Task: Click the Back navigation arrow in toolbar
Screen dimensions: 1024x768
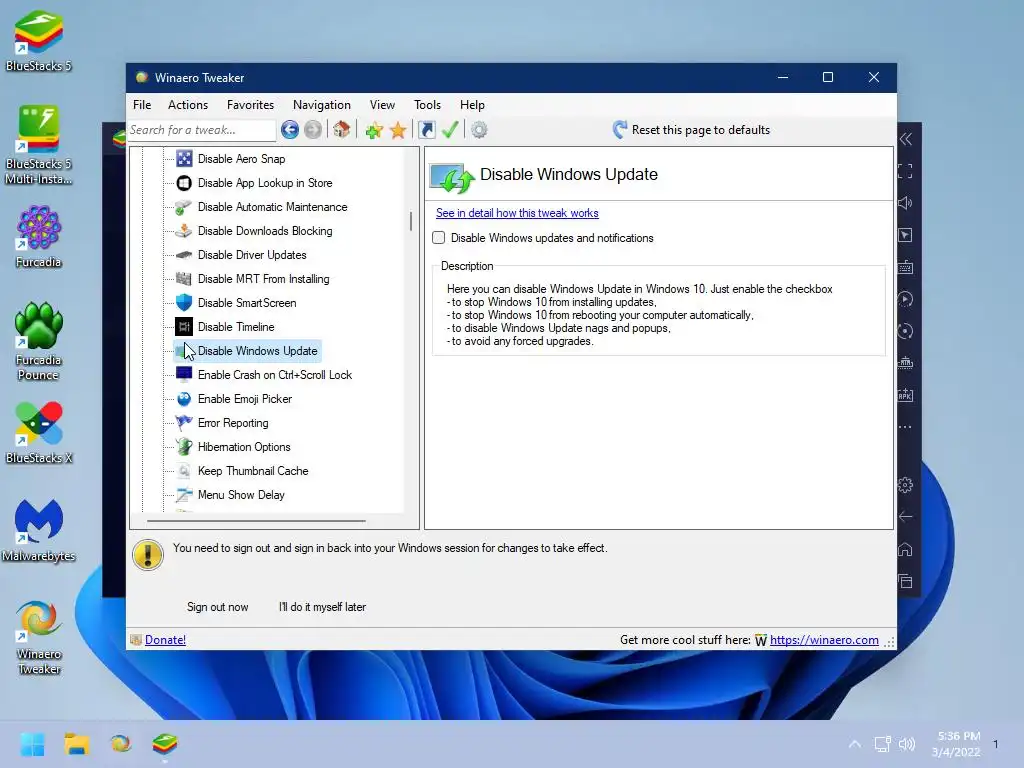Action: click(290, 130)
